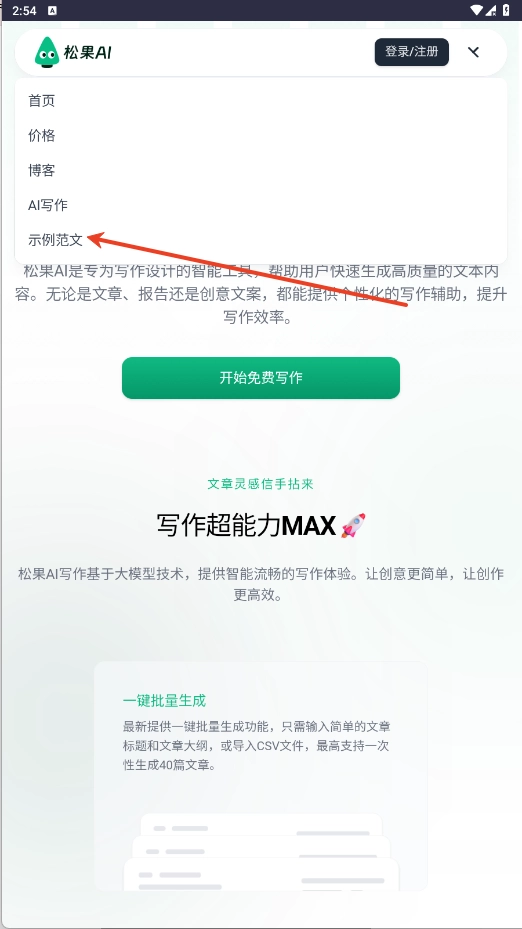
Task: Select 价格 from the dropdown menu
Action: click(41, 136)
